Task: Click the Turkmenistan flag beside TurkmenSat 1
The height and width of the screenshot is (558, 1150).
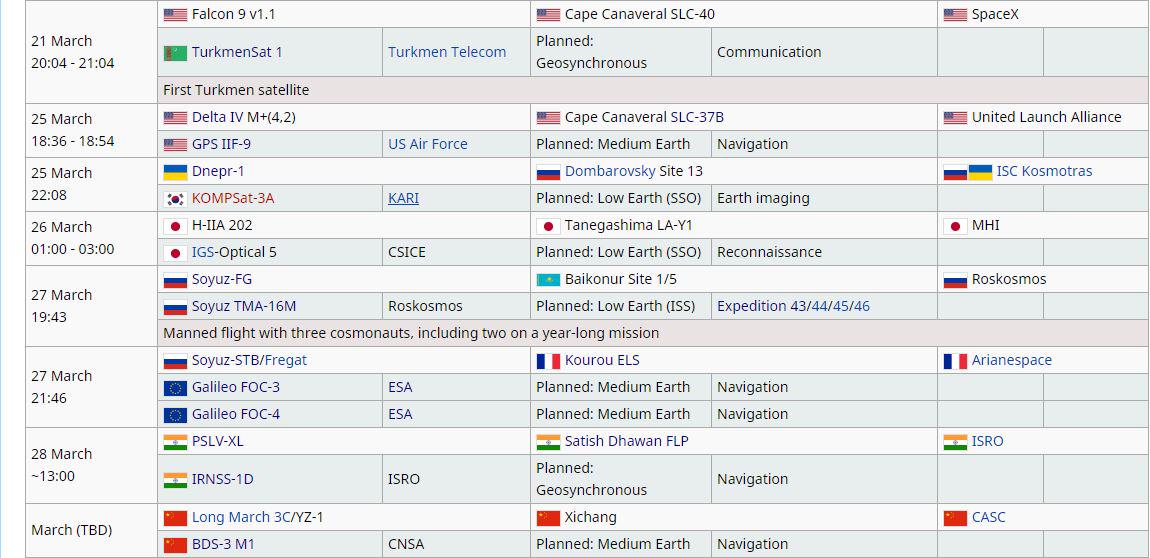Action: (x=175, y=53)
